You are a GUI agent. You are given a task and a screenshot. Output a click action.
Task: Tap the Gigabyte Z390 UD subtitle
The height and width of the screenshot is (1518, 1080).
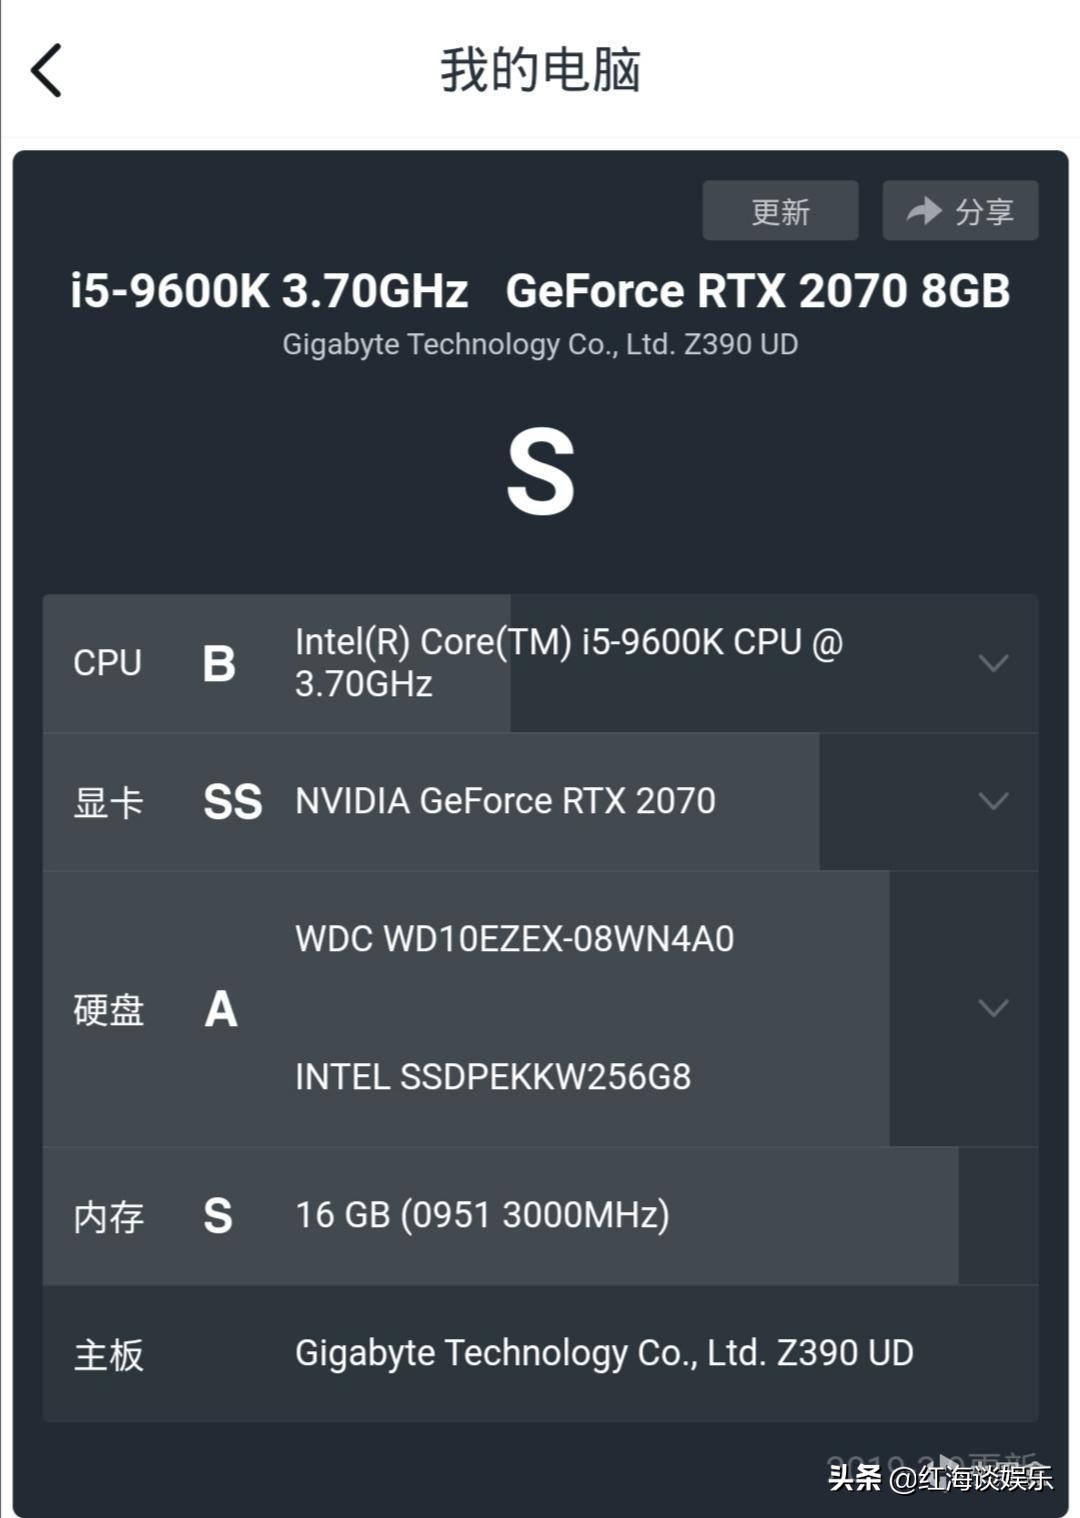540,344
